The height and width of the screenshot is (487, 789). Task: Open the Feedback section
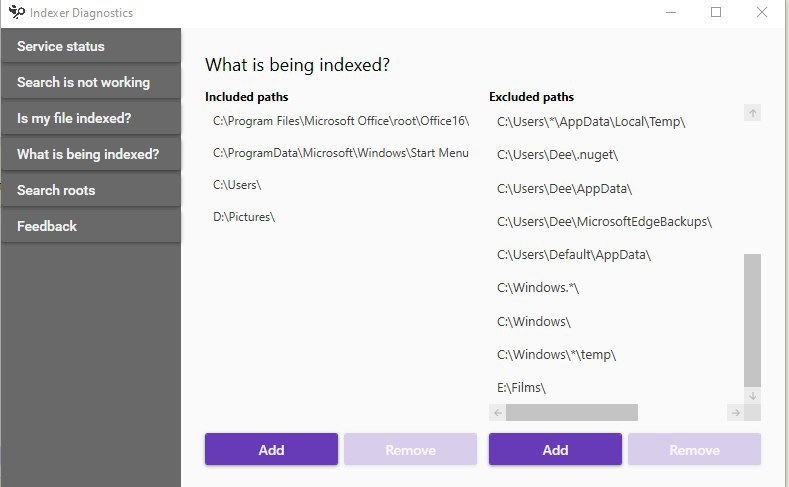coord(91,226)
